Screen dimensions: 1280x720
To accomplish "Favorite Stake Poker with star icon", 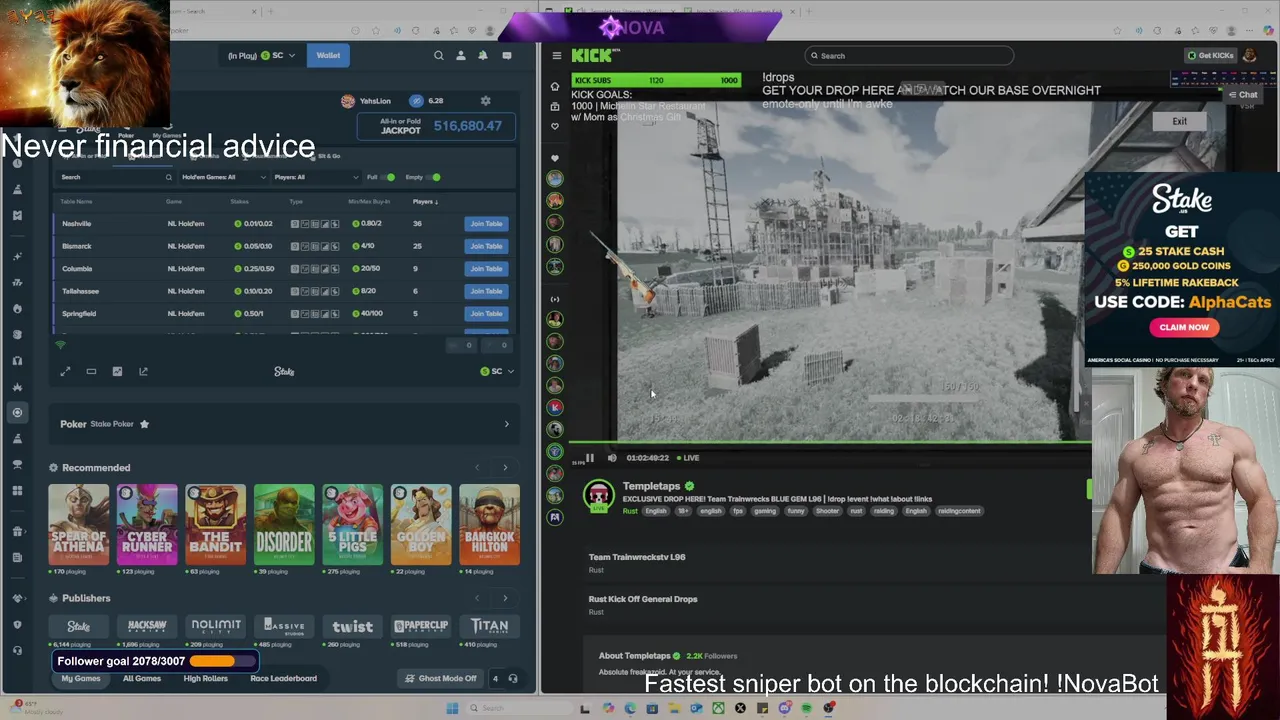I will 144,424.
